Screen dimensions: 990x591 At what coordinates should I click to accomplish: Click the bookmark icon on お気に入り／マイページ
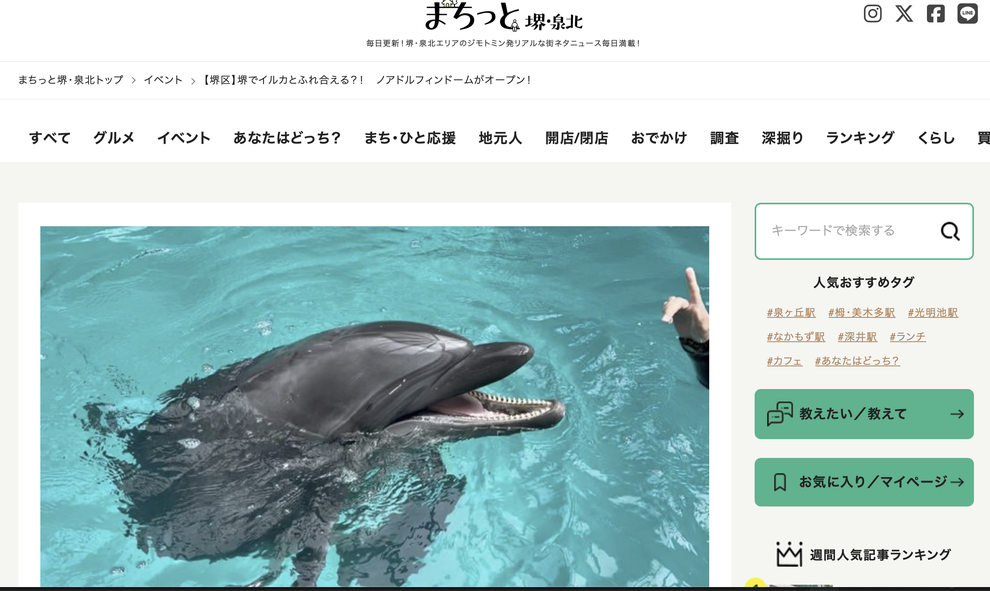(780, 482)
